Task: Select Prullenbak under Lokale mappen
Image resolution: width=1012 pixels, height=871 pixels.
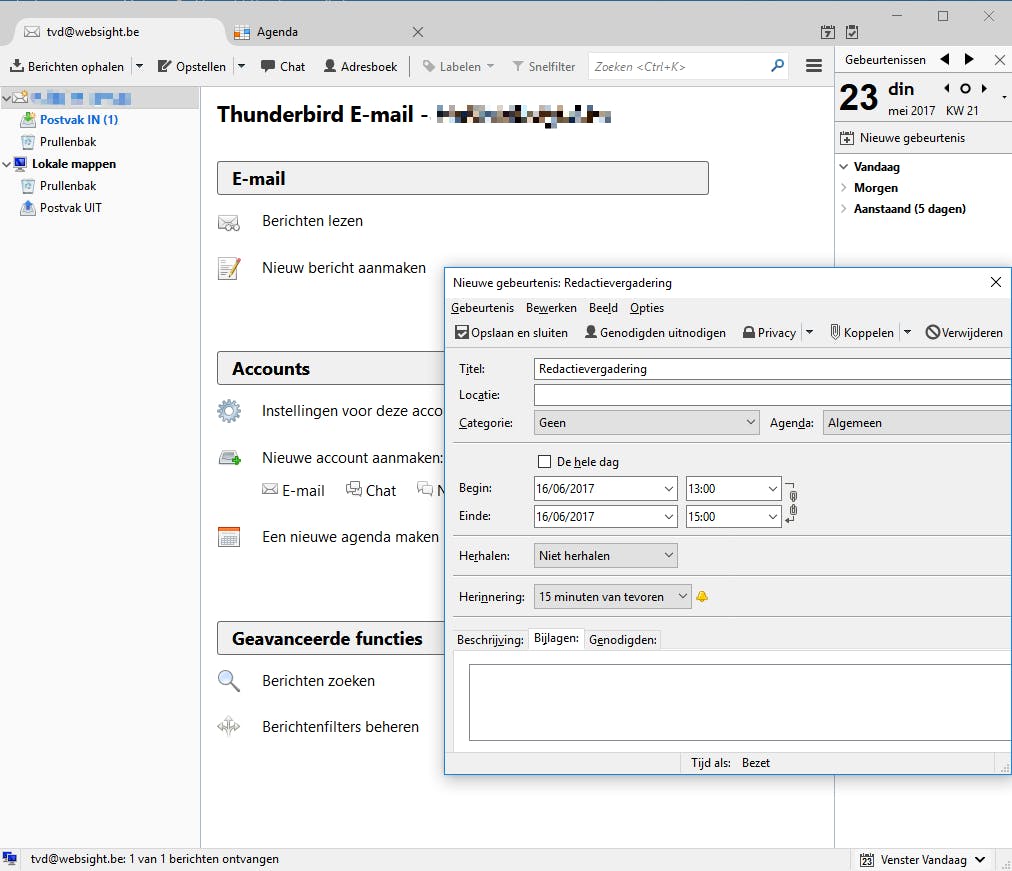Action: (x=68, y=186)
